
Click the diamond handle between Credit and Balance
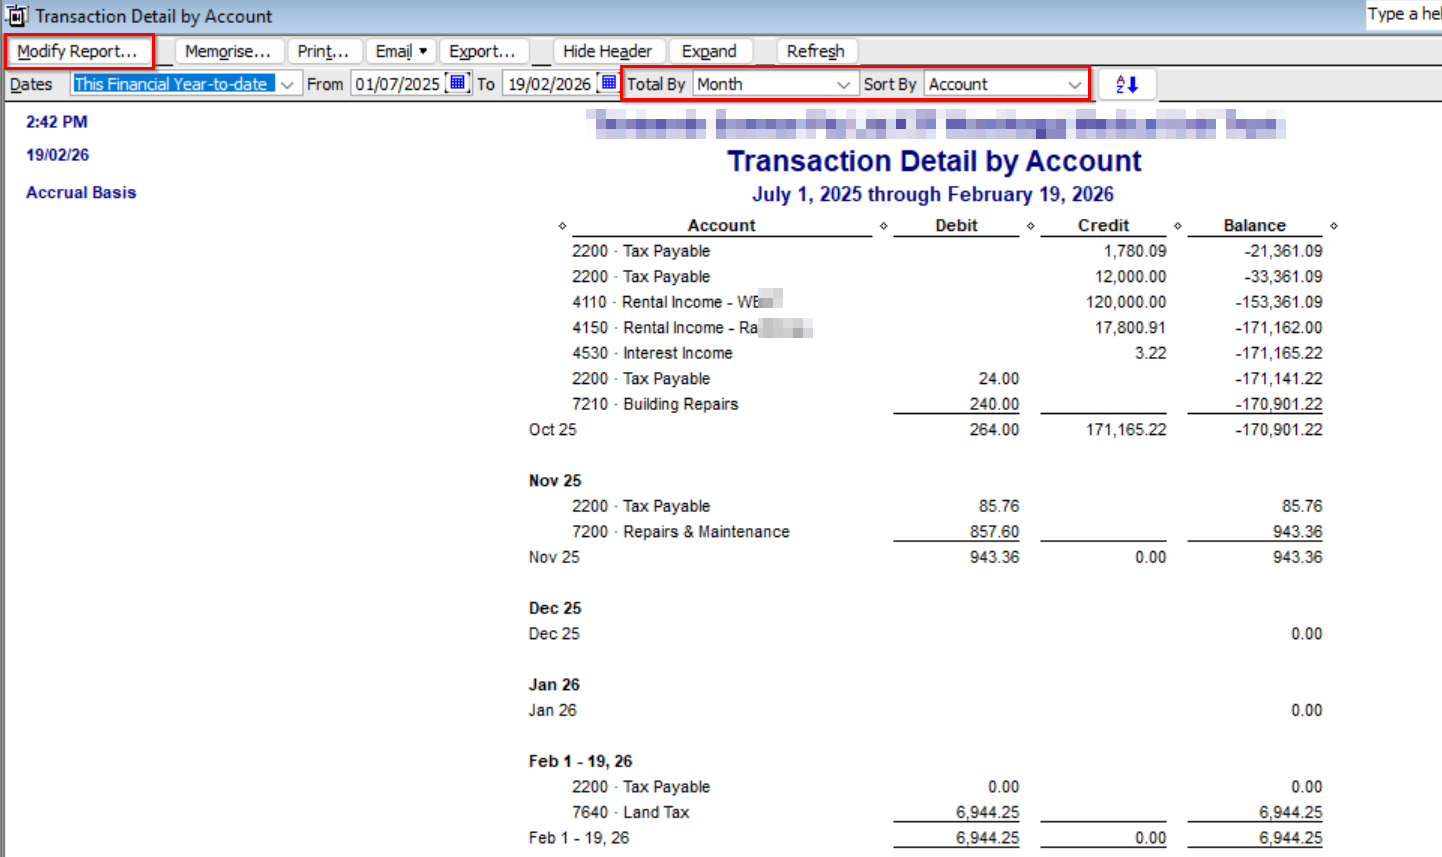(1178, 226)
